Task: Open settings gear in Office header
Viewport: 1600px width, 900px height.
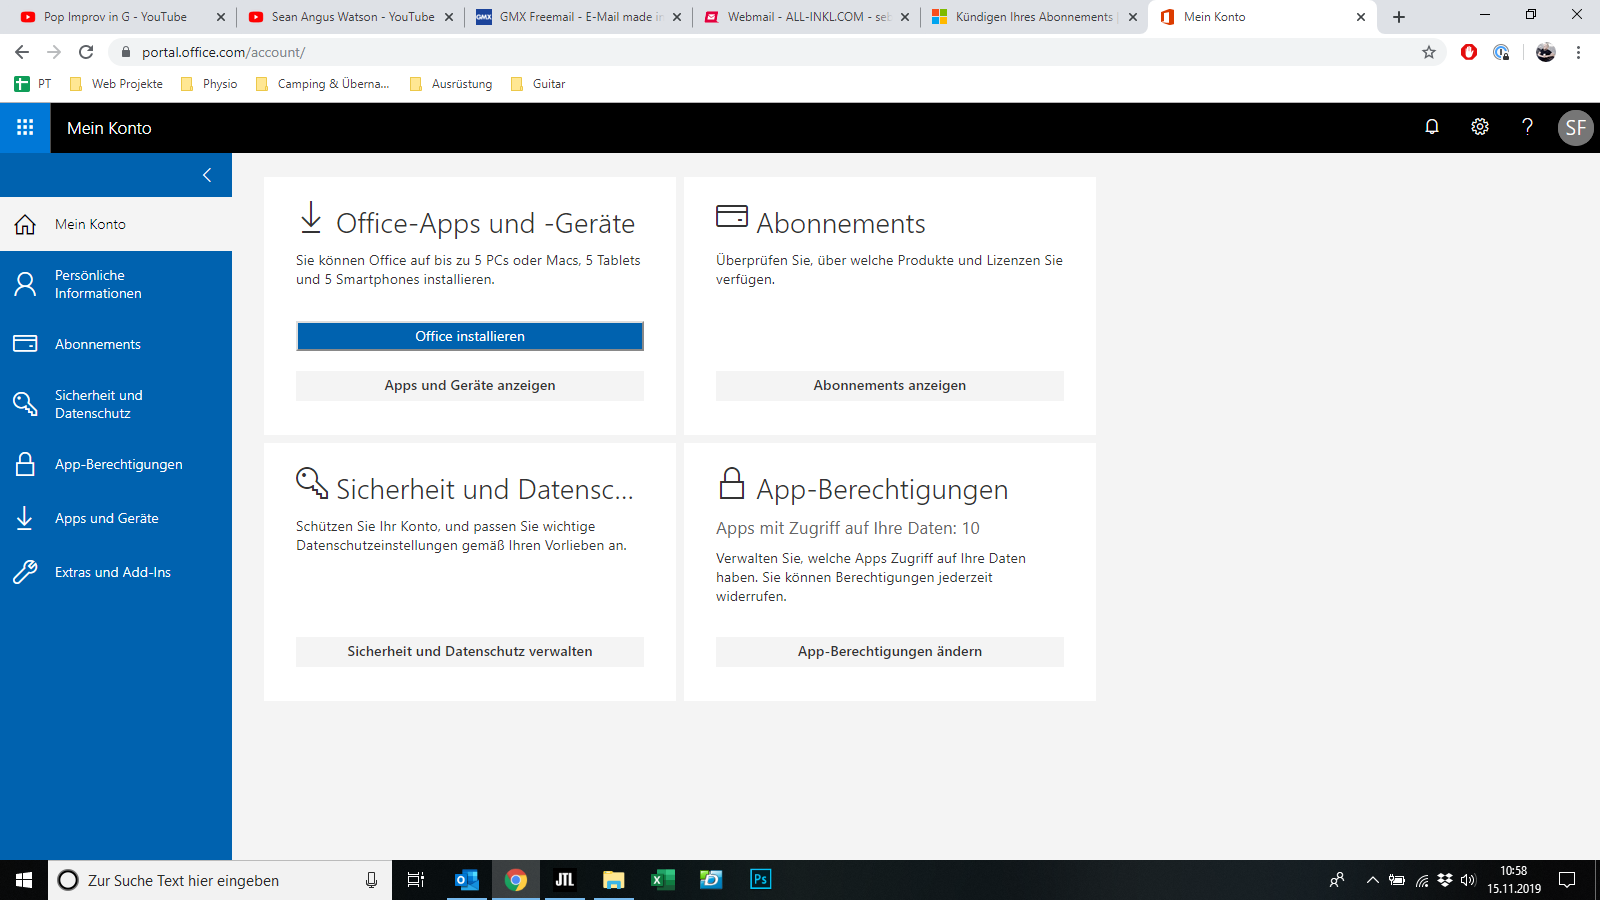Action: [1480, 127]
